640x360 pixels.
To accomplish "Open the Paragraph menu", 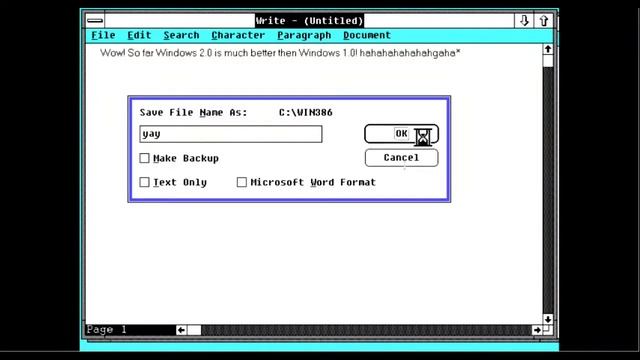I will click(304, 35).
